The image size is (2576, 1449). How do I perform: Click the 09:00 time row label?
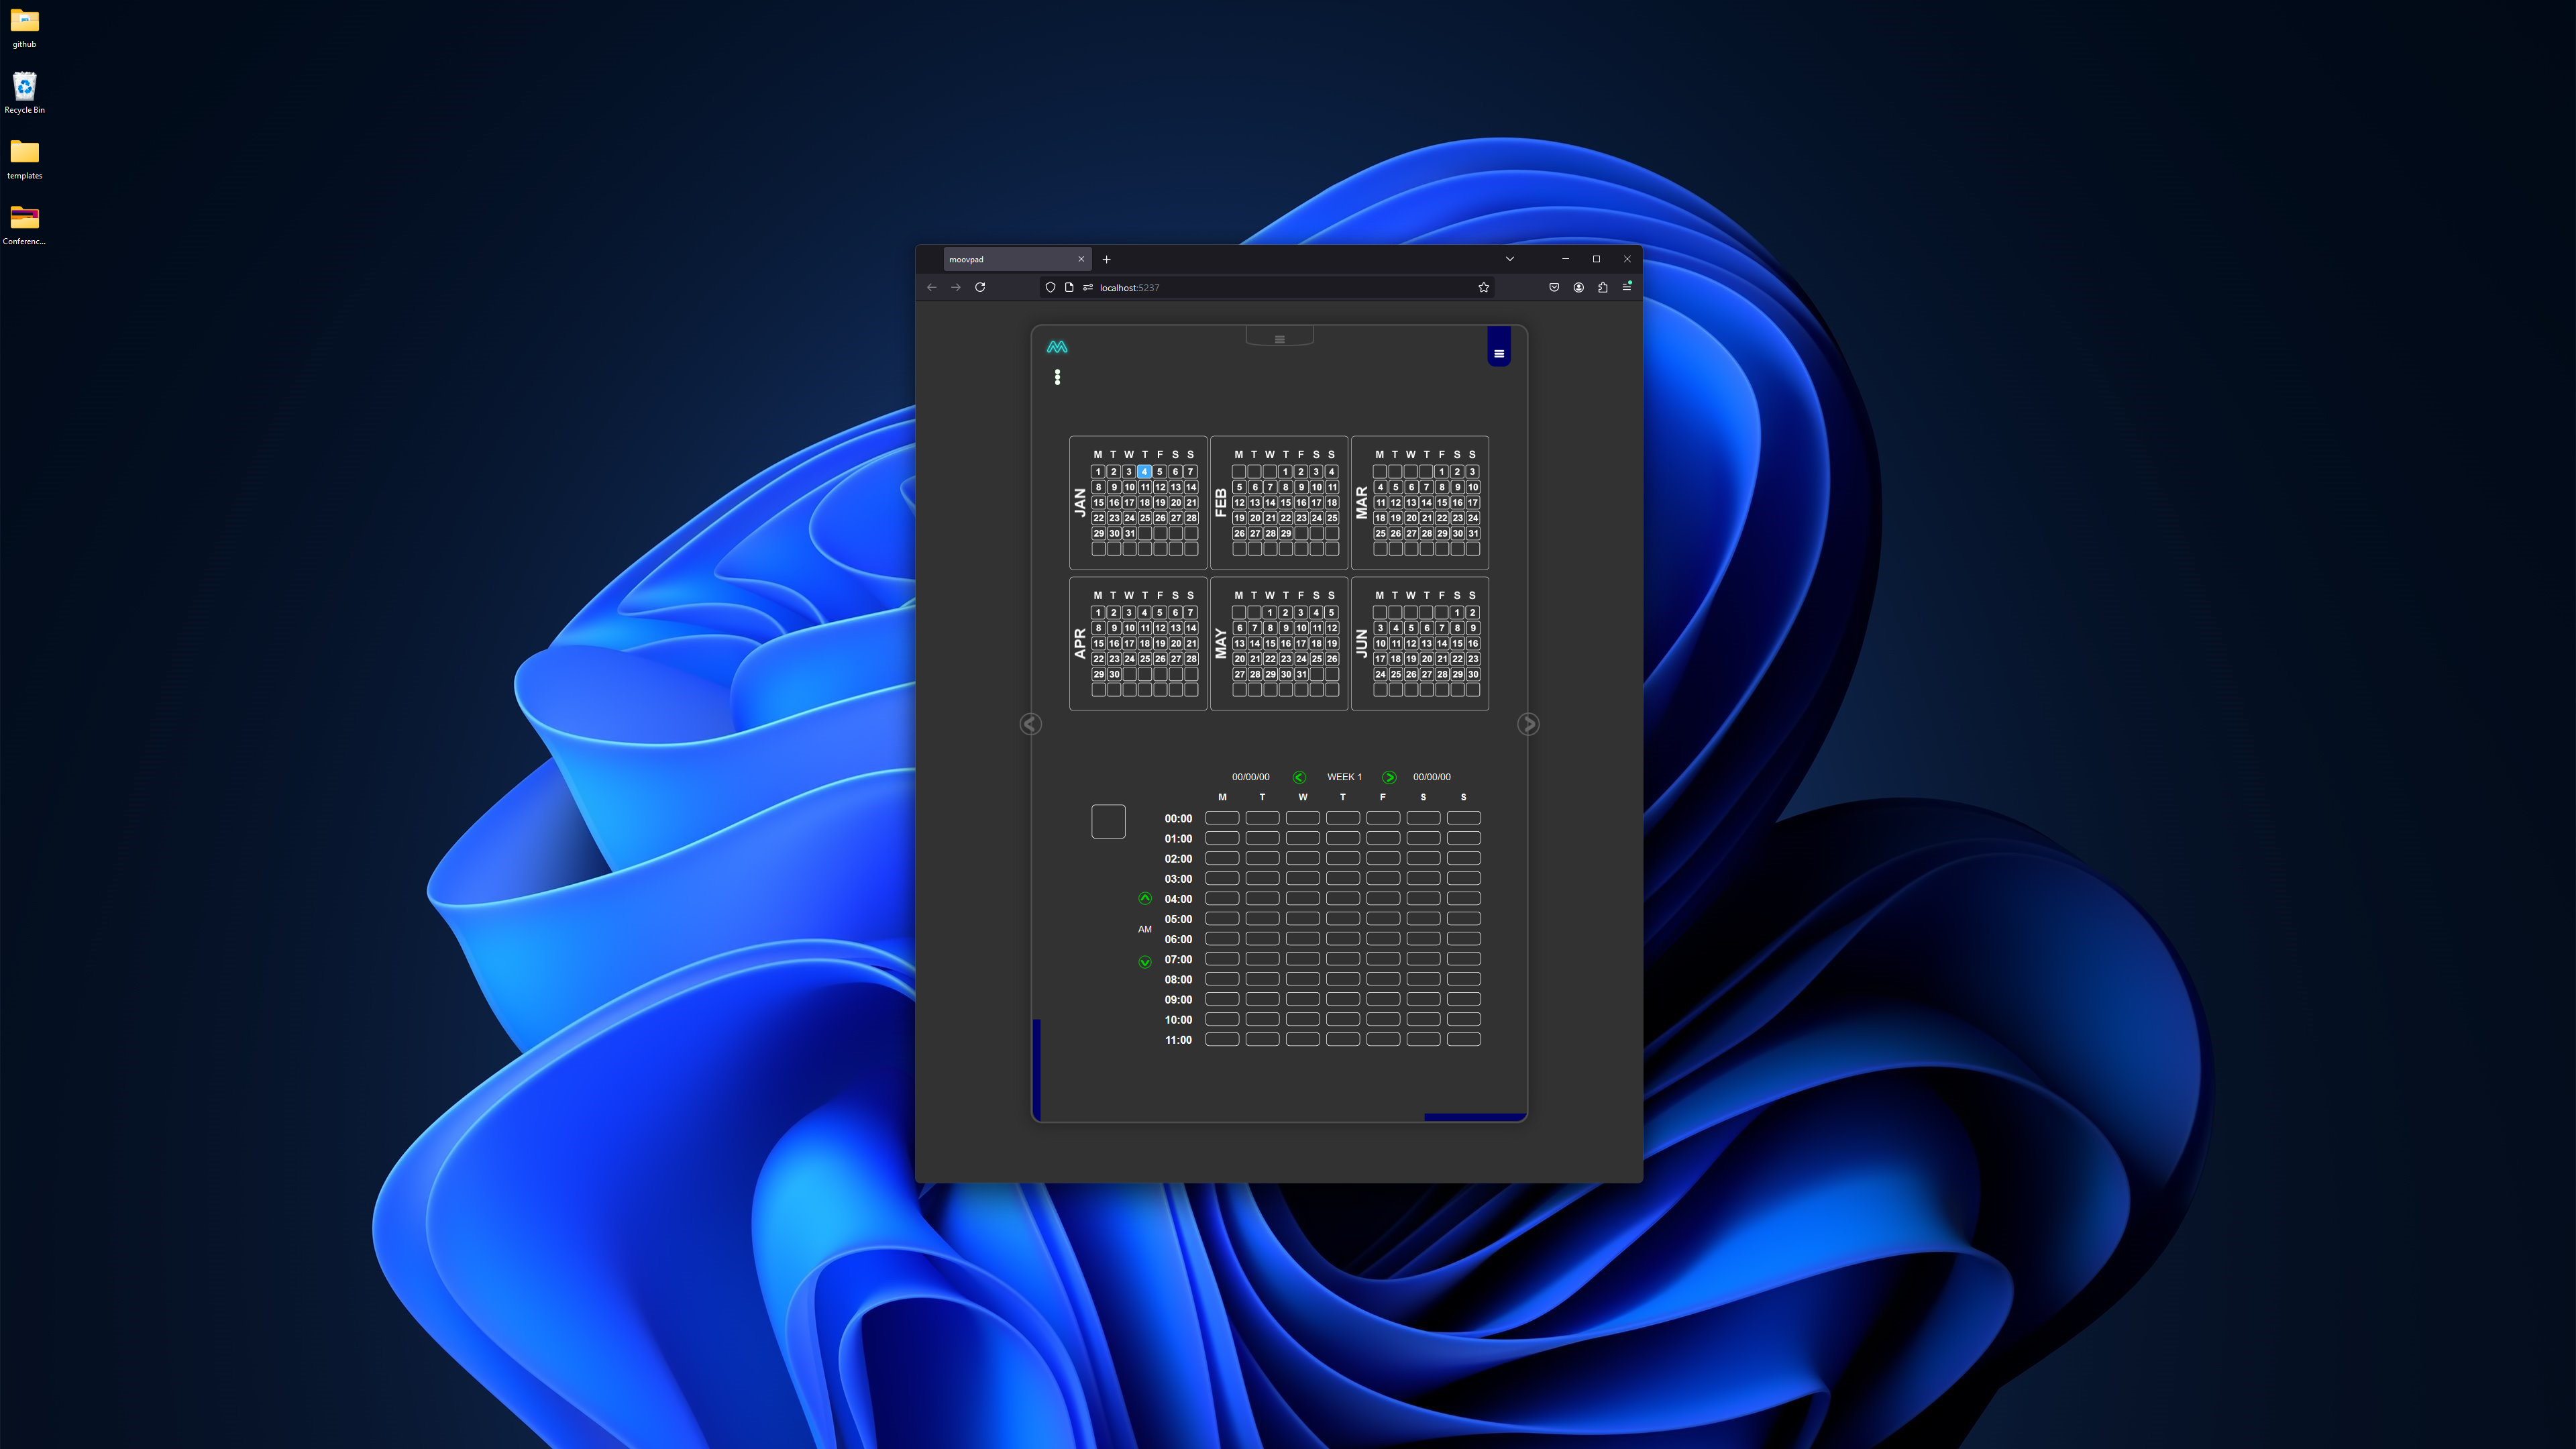click(x=1178, y=999)
